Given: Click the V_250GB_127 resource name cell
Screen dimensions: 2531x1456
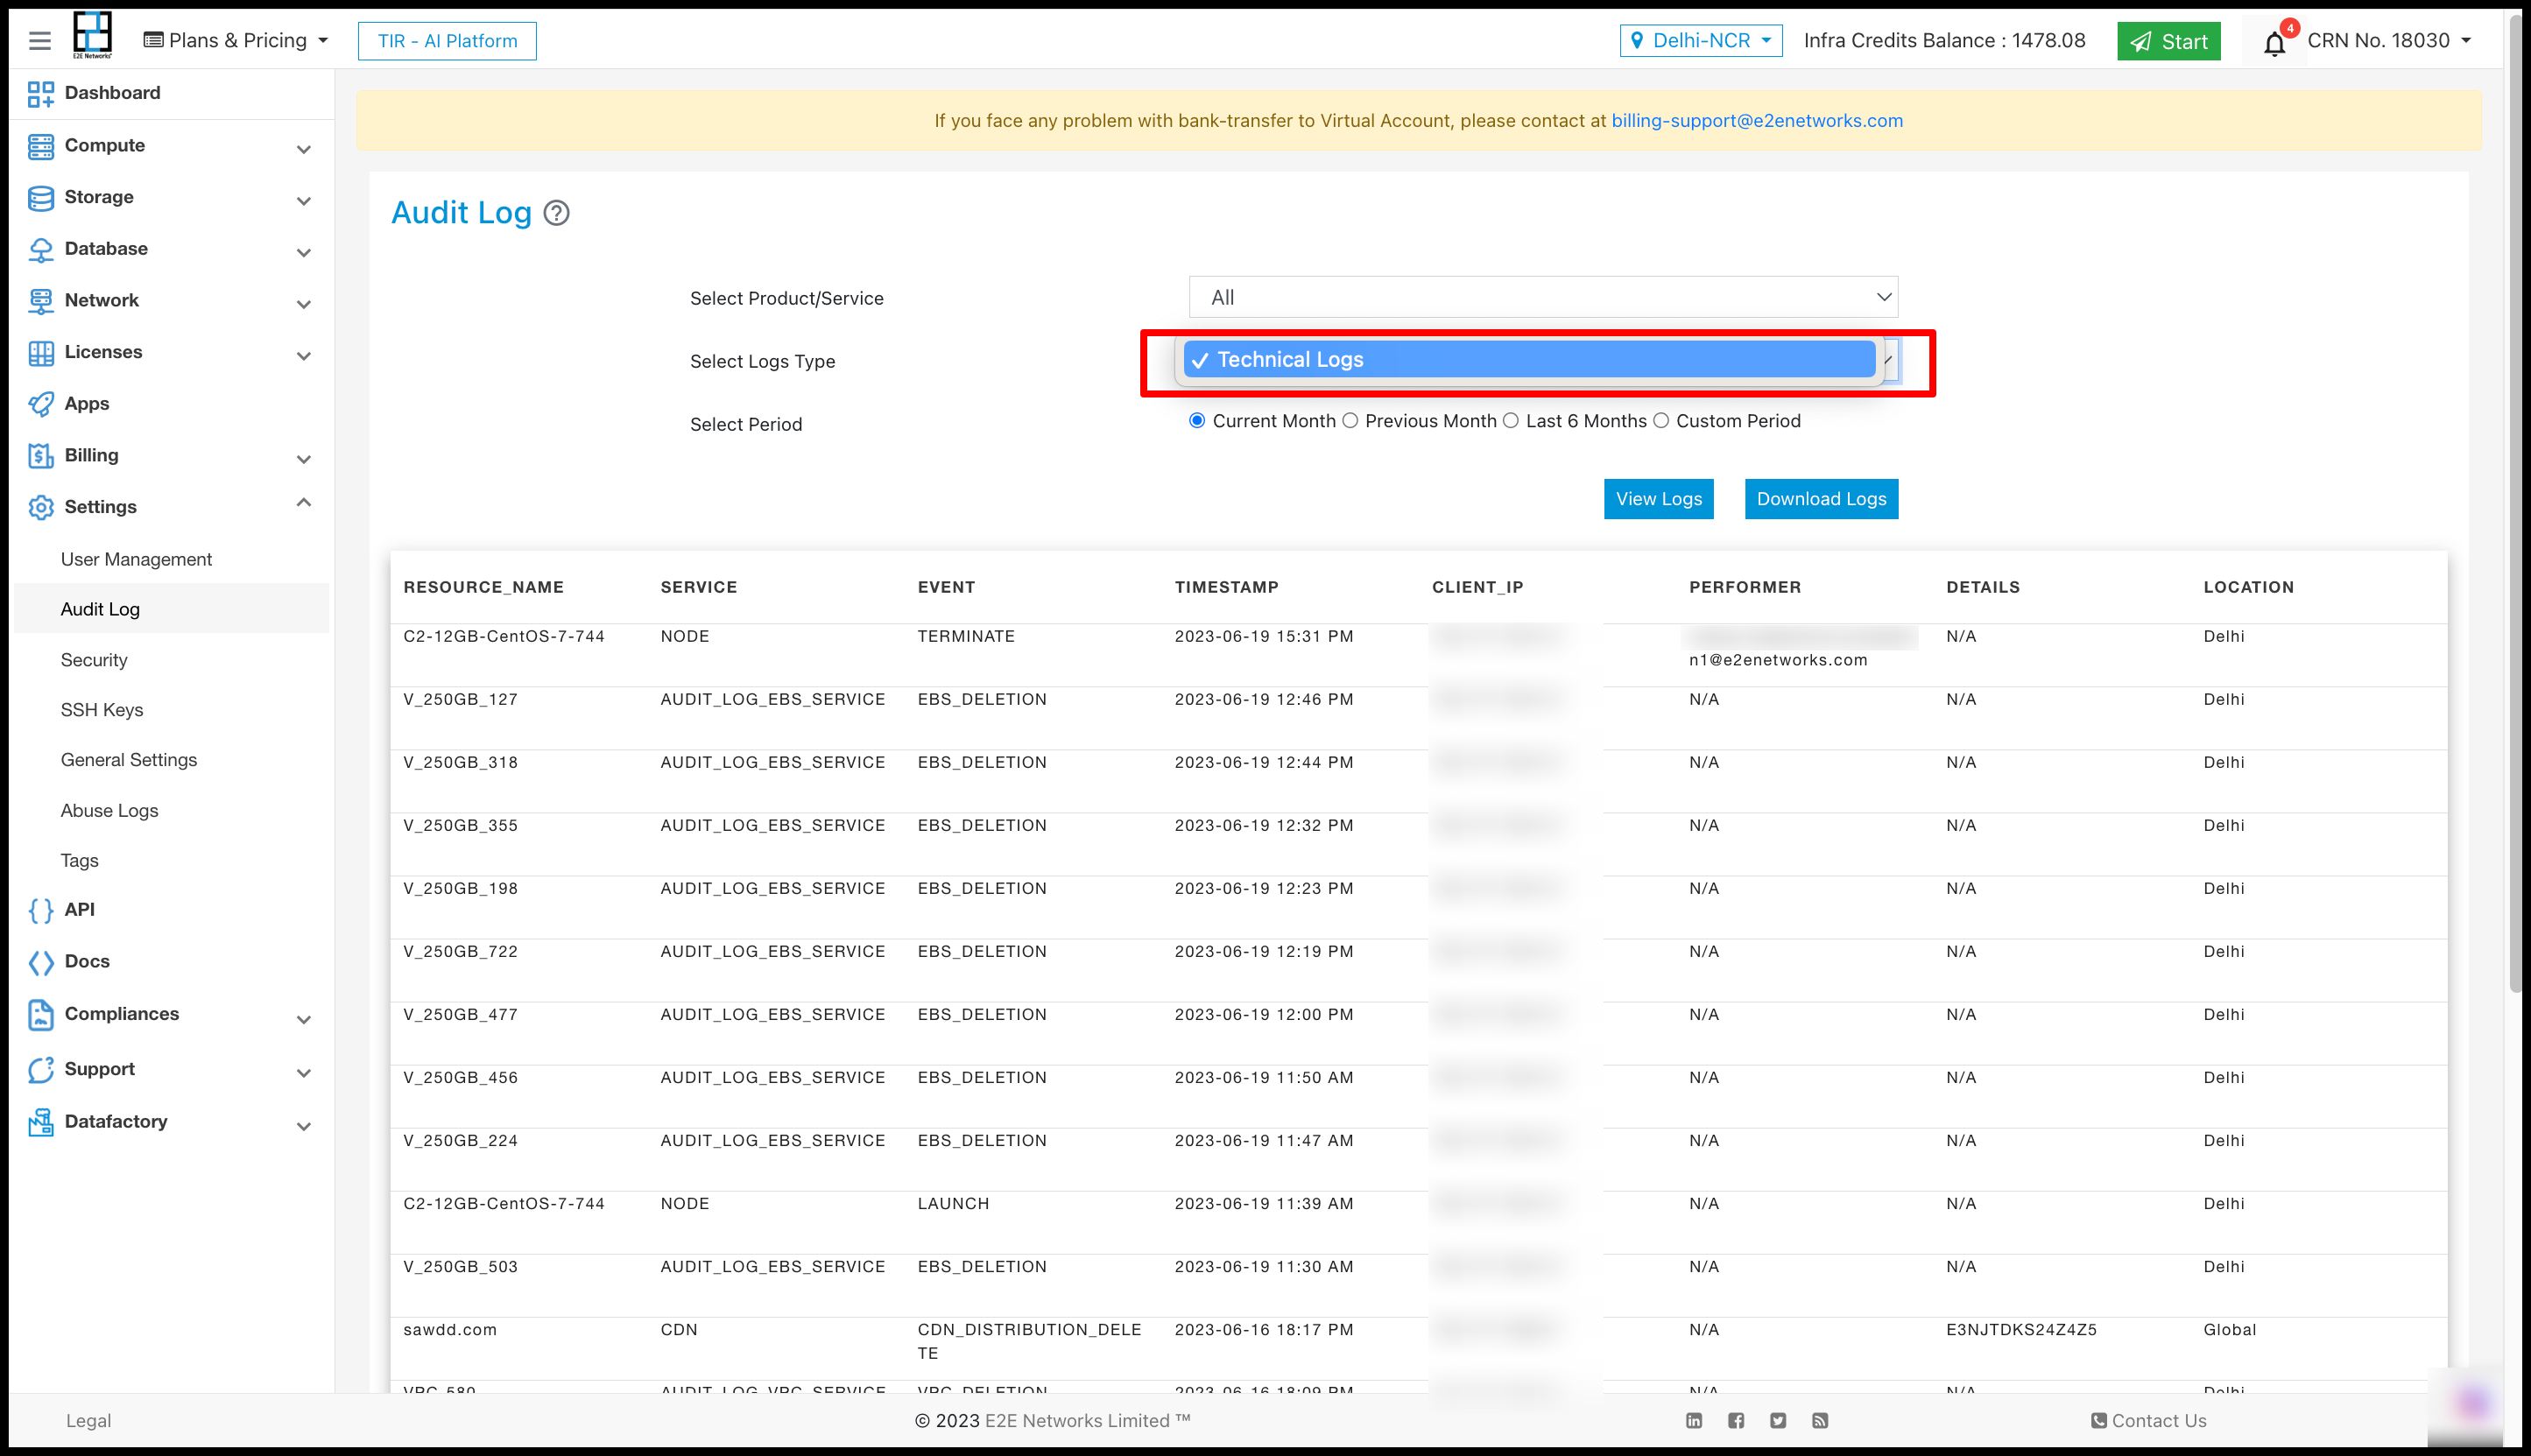Looking at the screenshot, I should point(460,699).
